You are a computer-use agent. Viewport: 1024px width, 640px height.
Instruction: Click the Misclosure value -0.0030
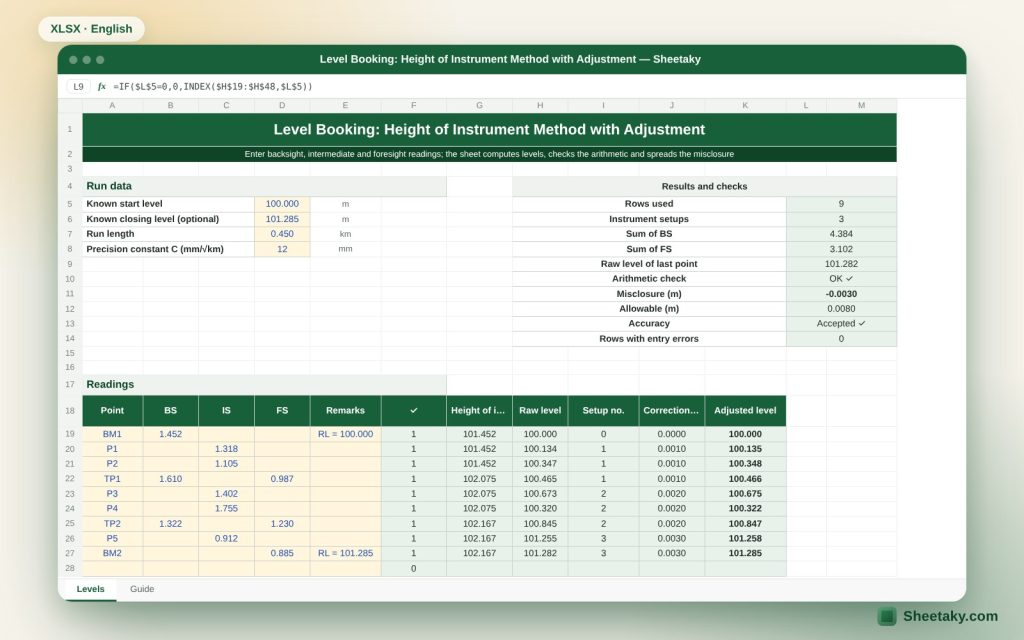pyautogui.click(x=841, y=294)
